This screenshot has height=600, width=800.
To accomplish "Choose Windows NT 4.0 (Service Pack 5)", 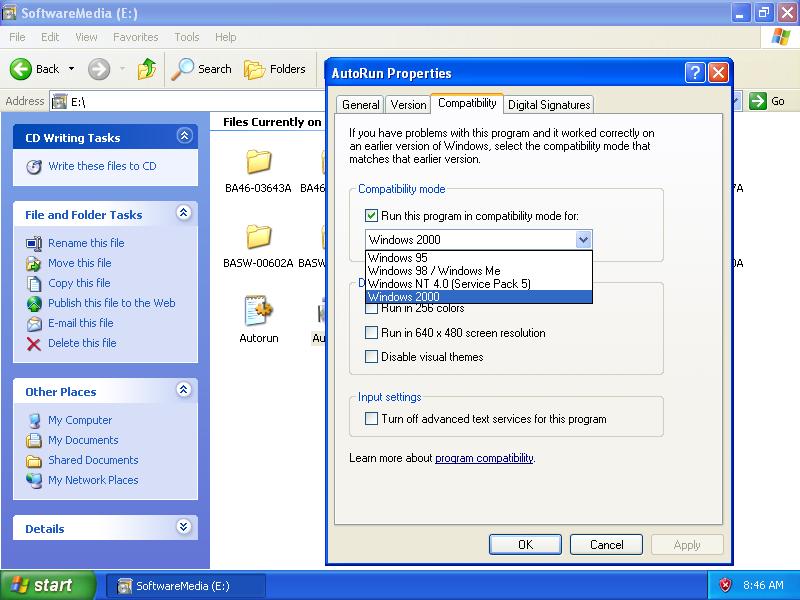I will tap(479, 284).
